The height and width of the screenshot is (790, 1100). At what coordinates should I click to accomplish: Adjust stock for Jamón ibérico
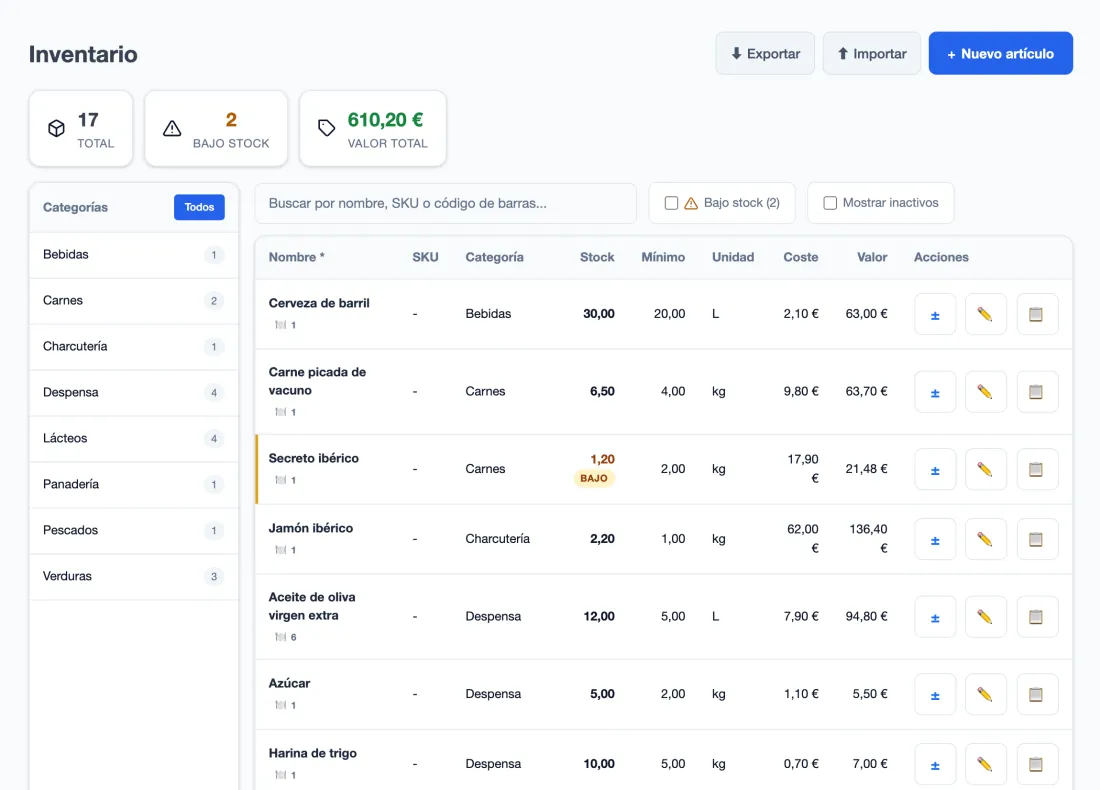point(934,540)
